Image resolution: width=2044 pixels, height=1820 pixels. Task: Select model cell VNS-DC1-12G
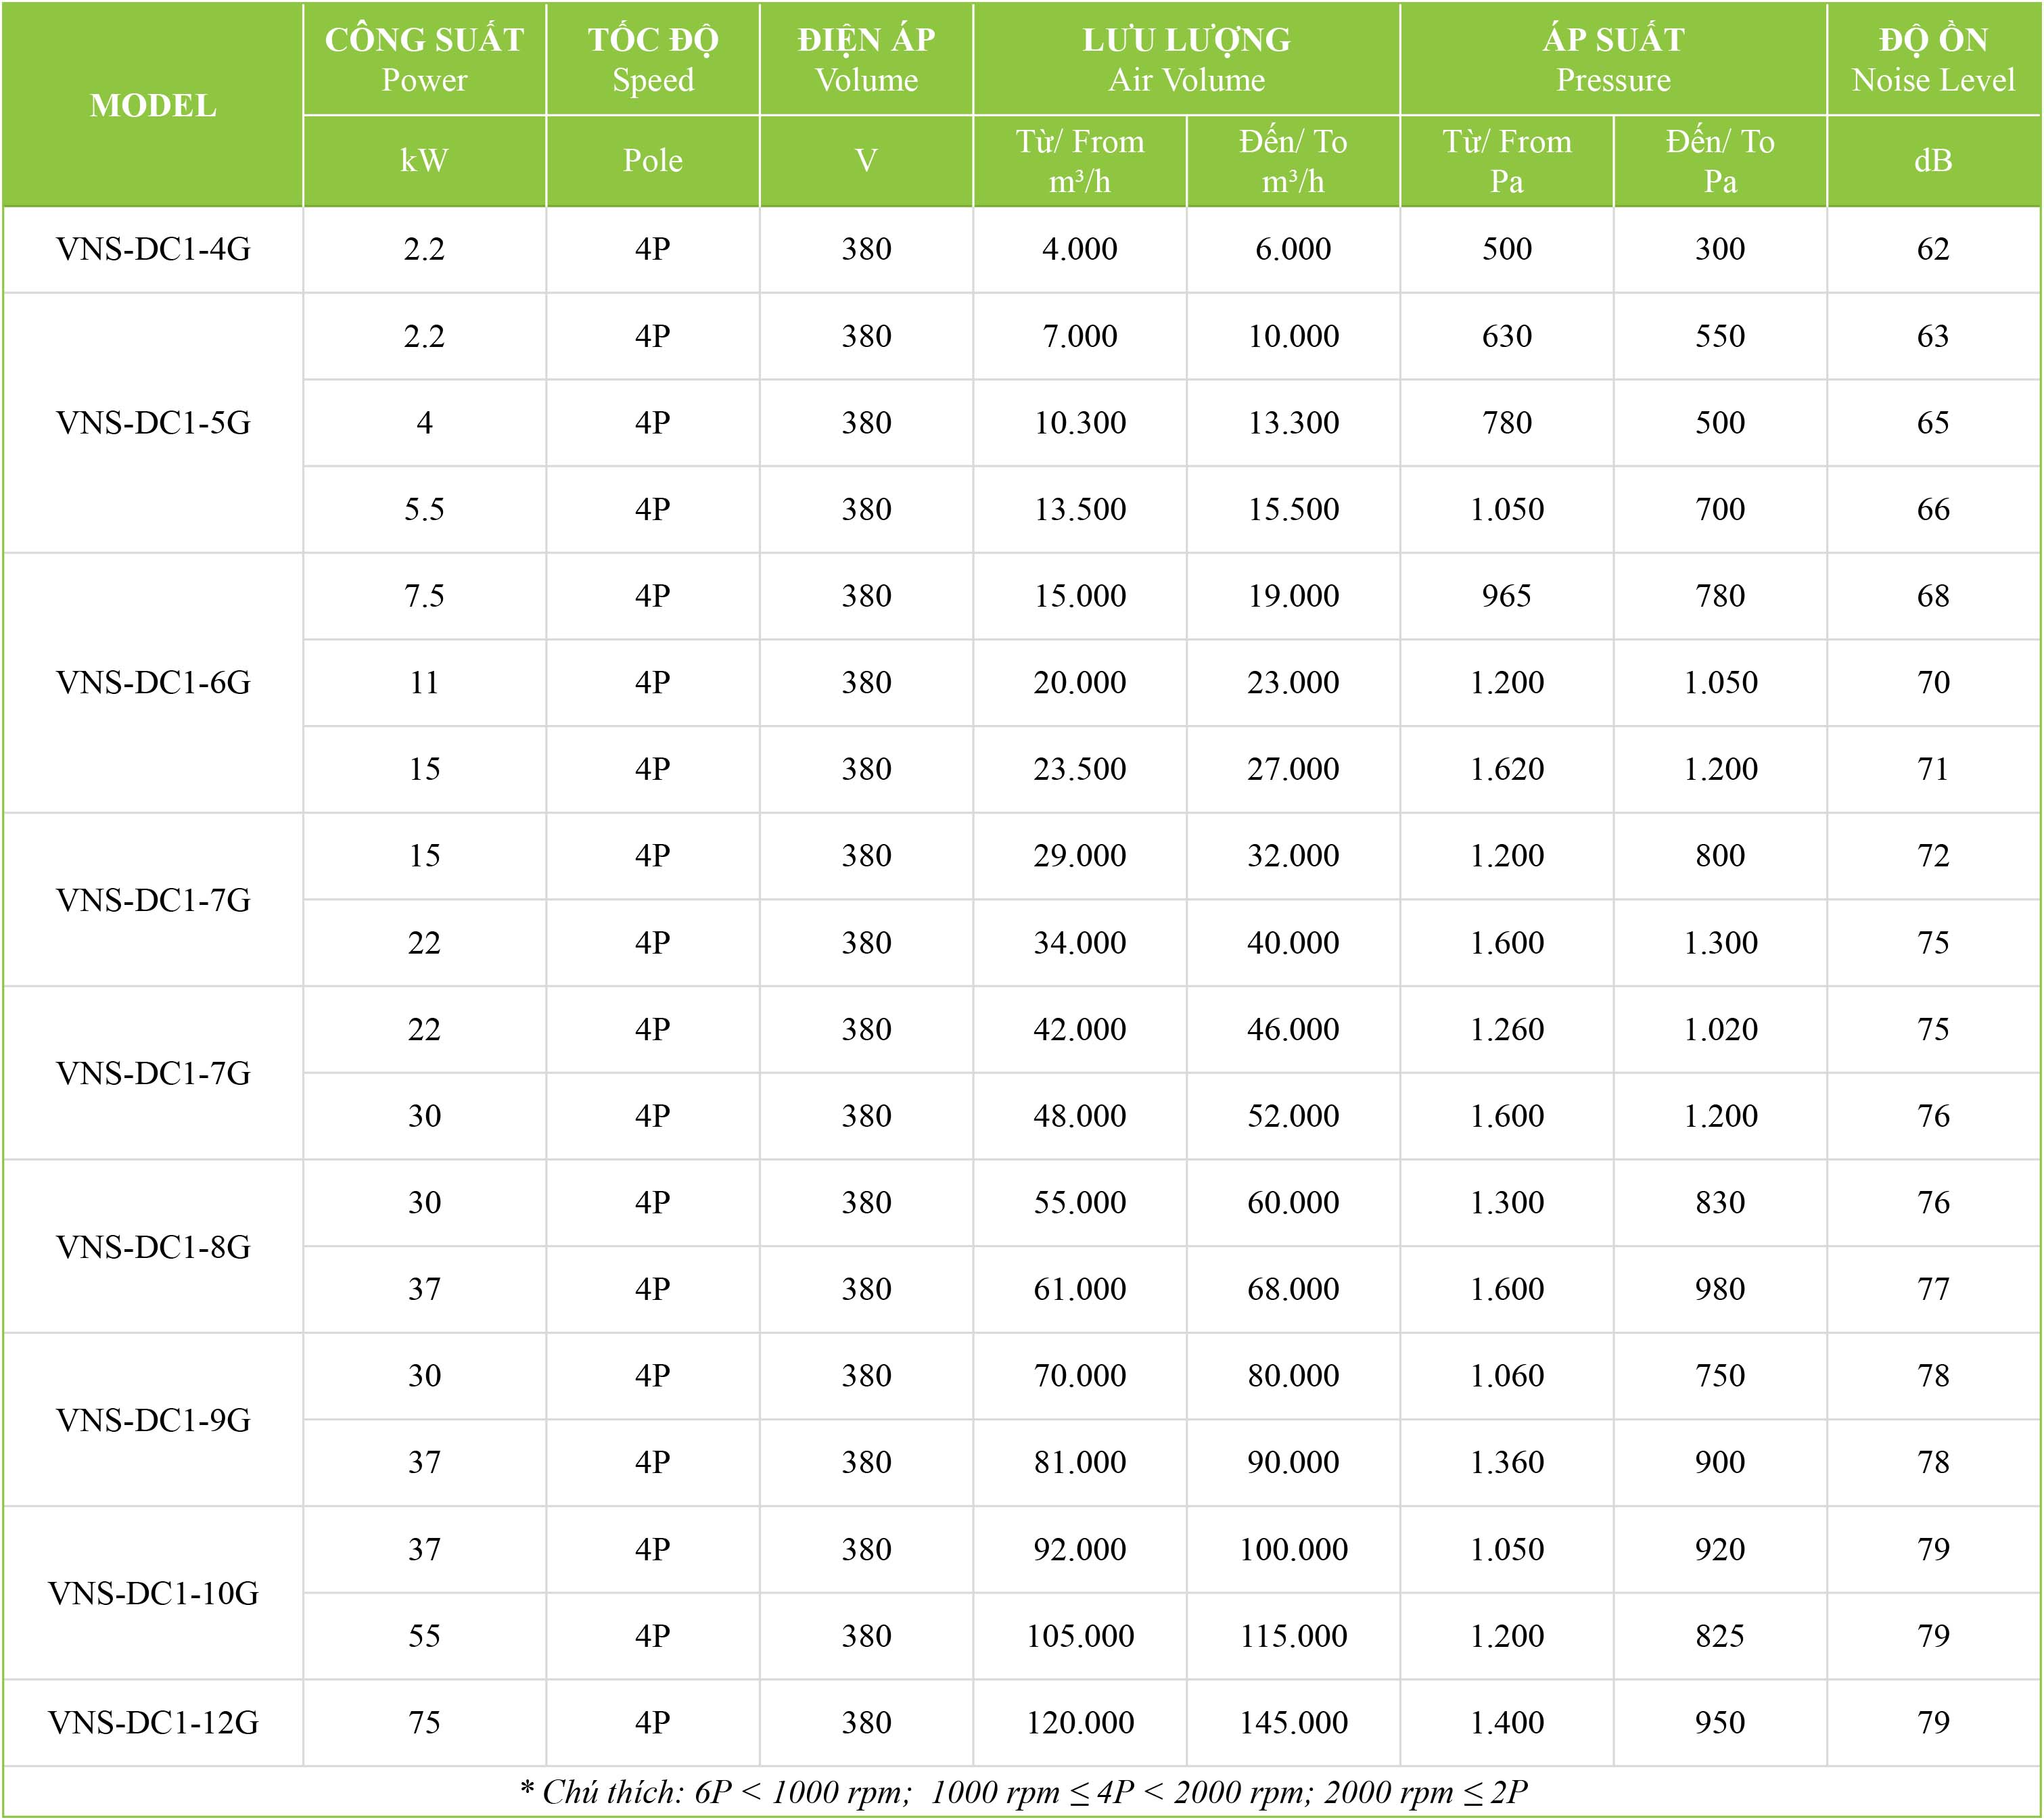pos(153,1722)
